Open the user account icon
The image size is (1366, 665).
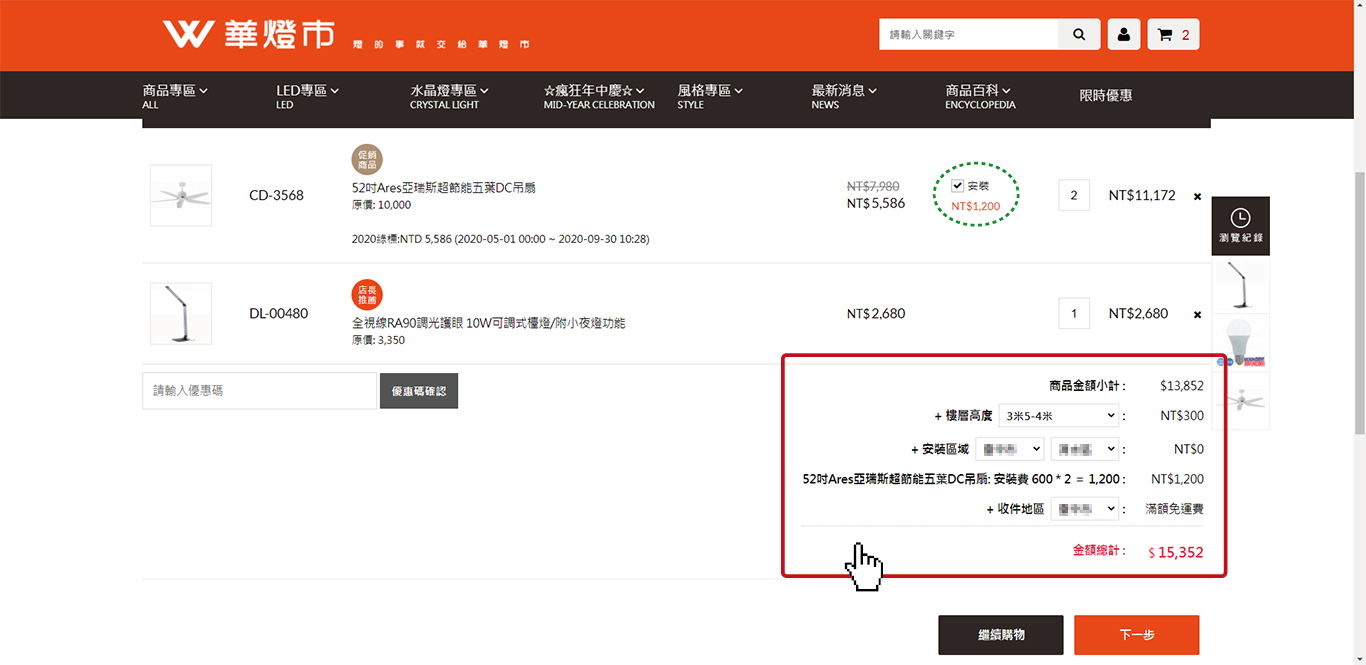[1124, 34]
